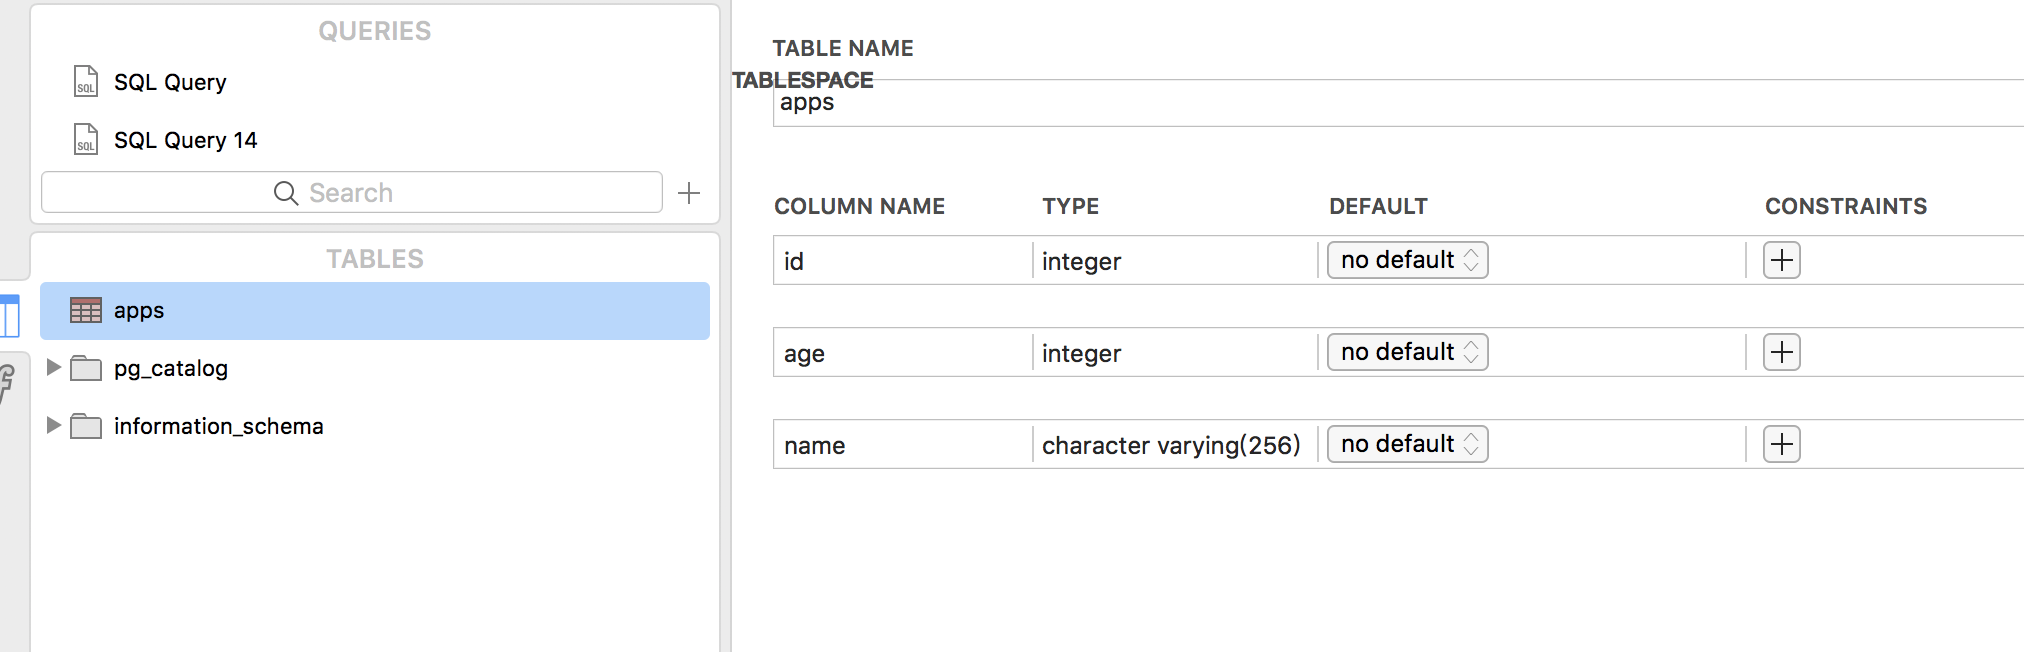The height and width of the screenshot is (652, 2024).
Task: Click the blue table view icon on the left edge
Action: (x=10, y=316)
